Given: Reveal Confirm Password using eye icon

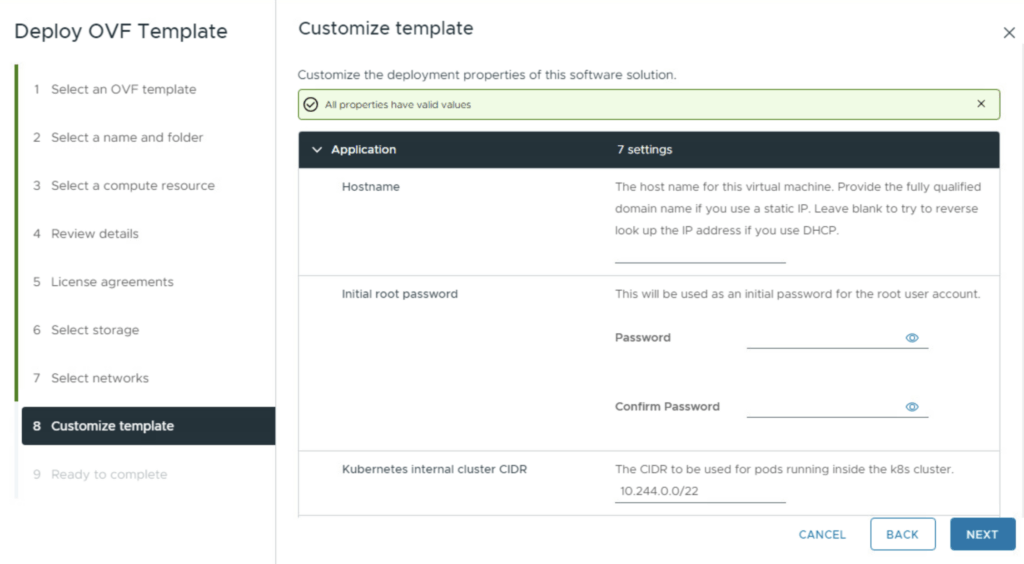Looking at the screenshot, I should pyautogui.click(x=912, y=407).
